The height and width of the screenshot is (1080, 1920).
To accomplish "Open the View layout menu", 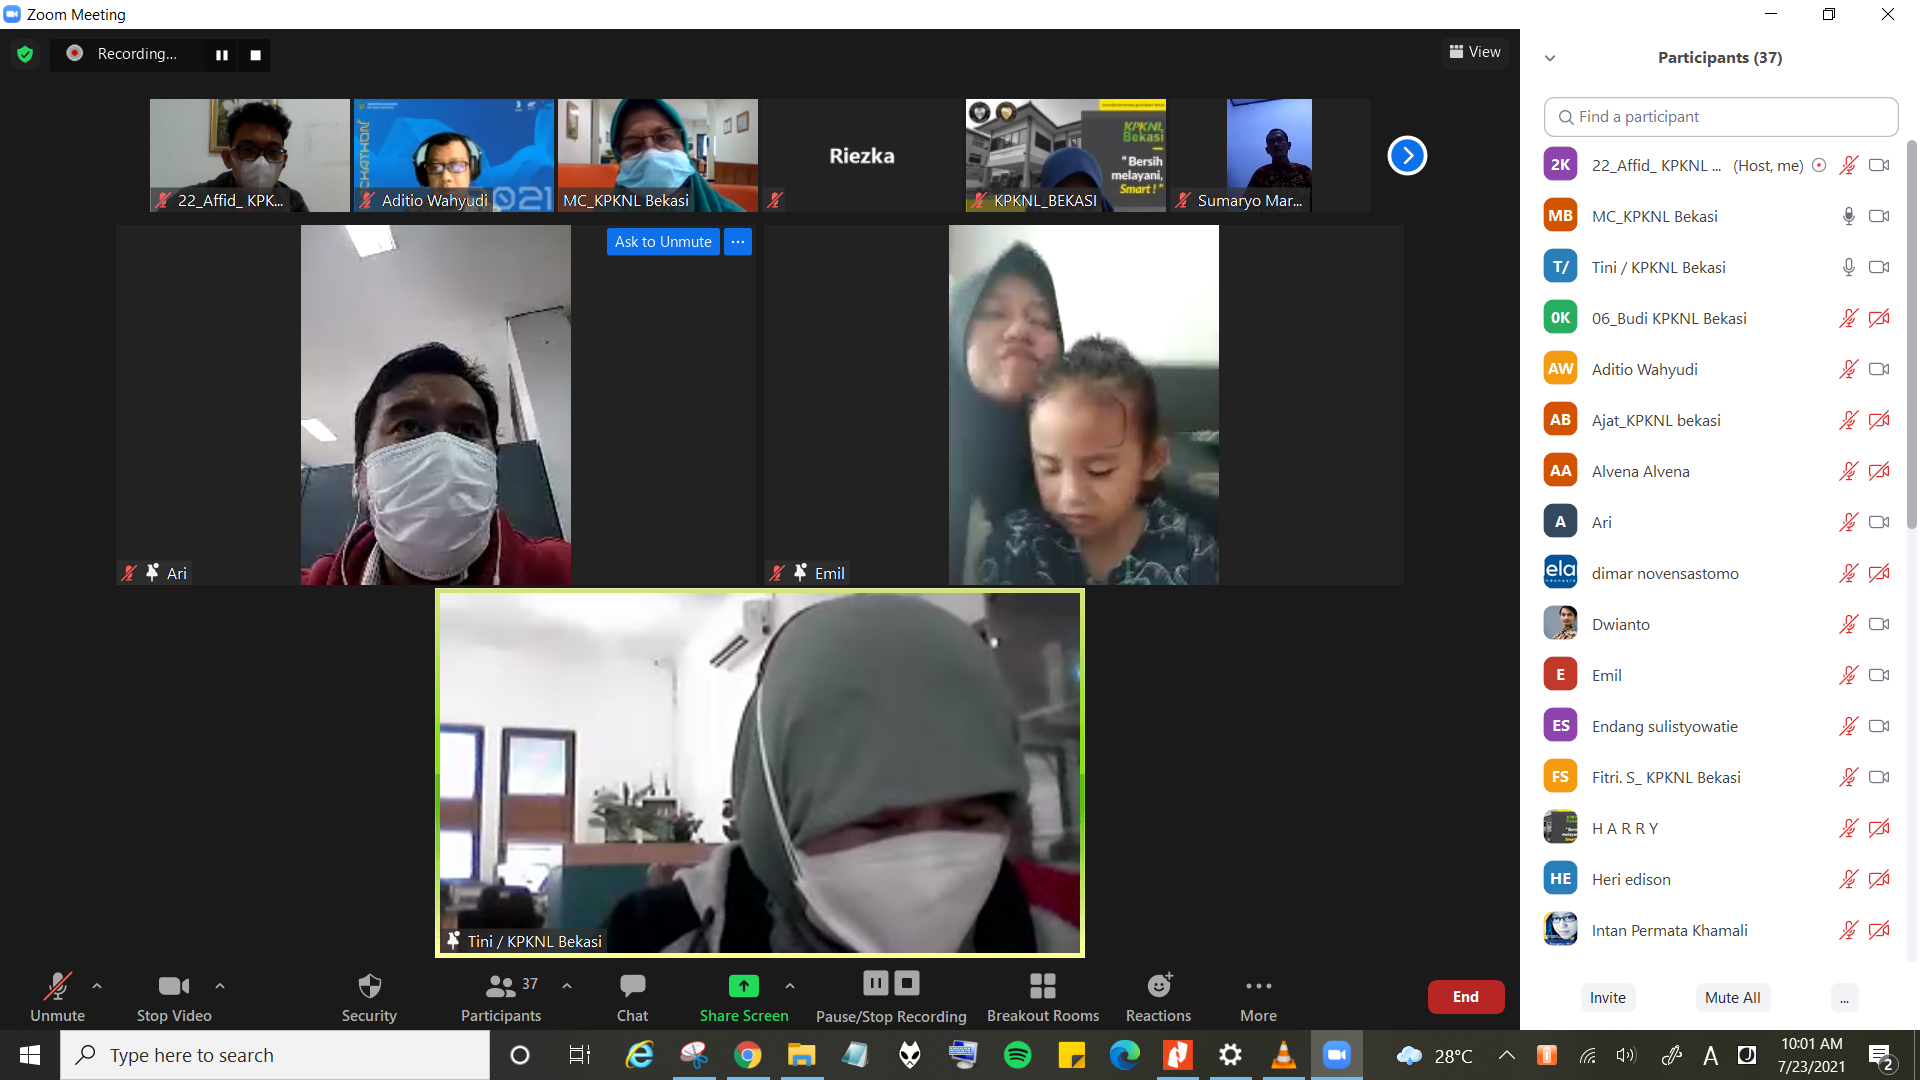I will point(1475,52).
